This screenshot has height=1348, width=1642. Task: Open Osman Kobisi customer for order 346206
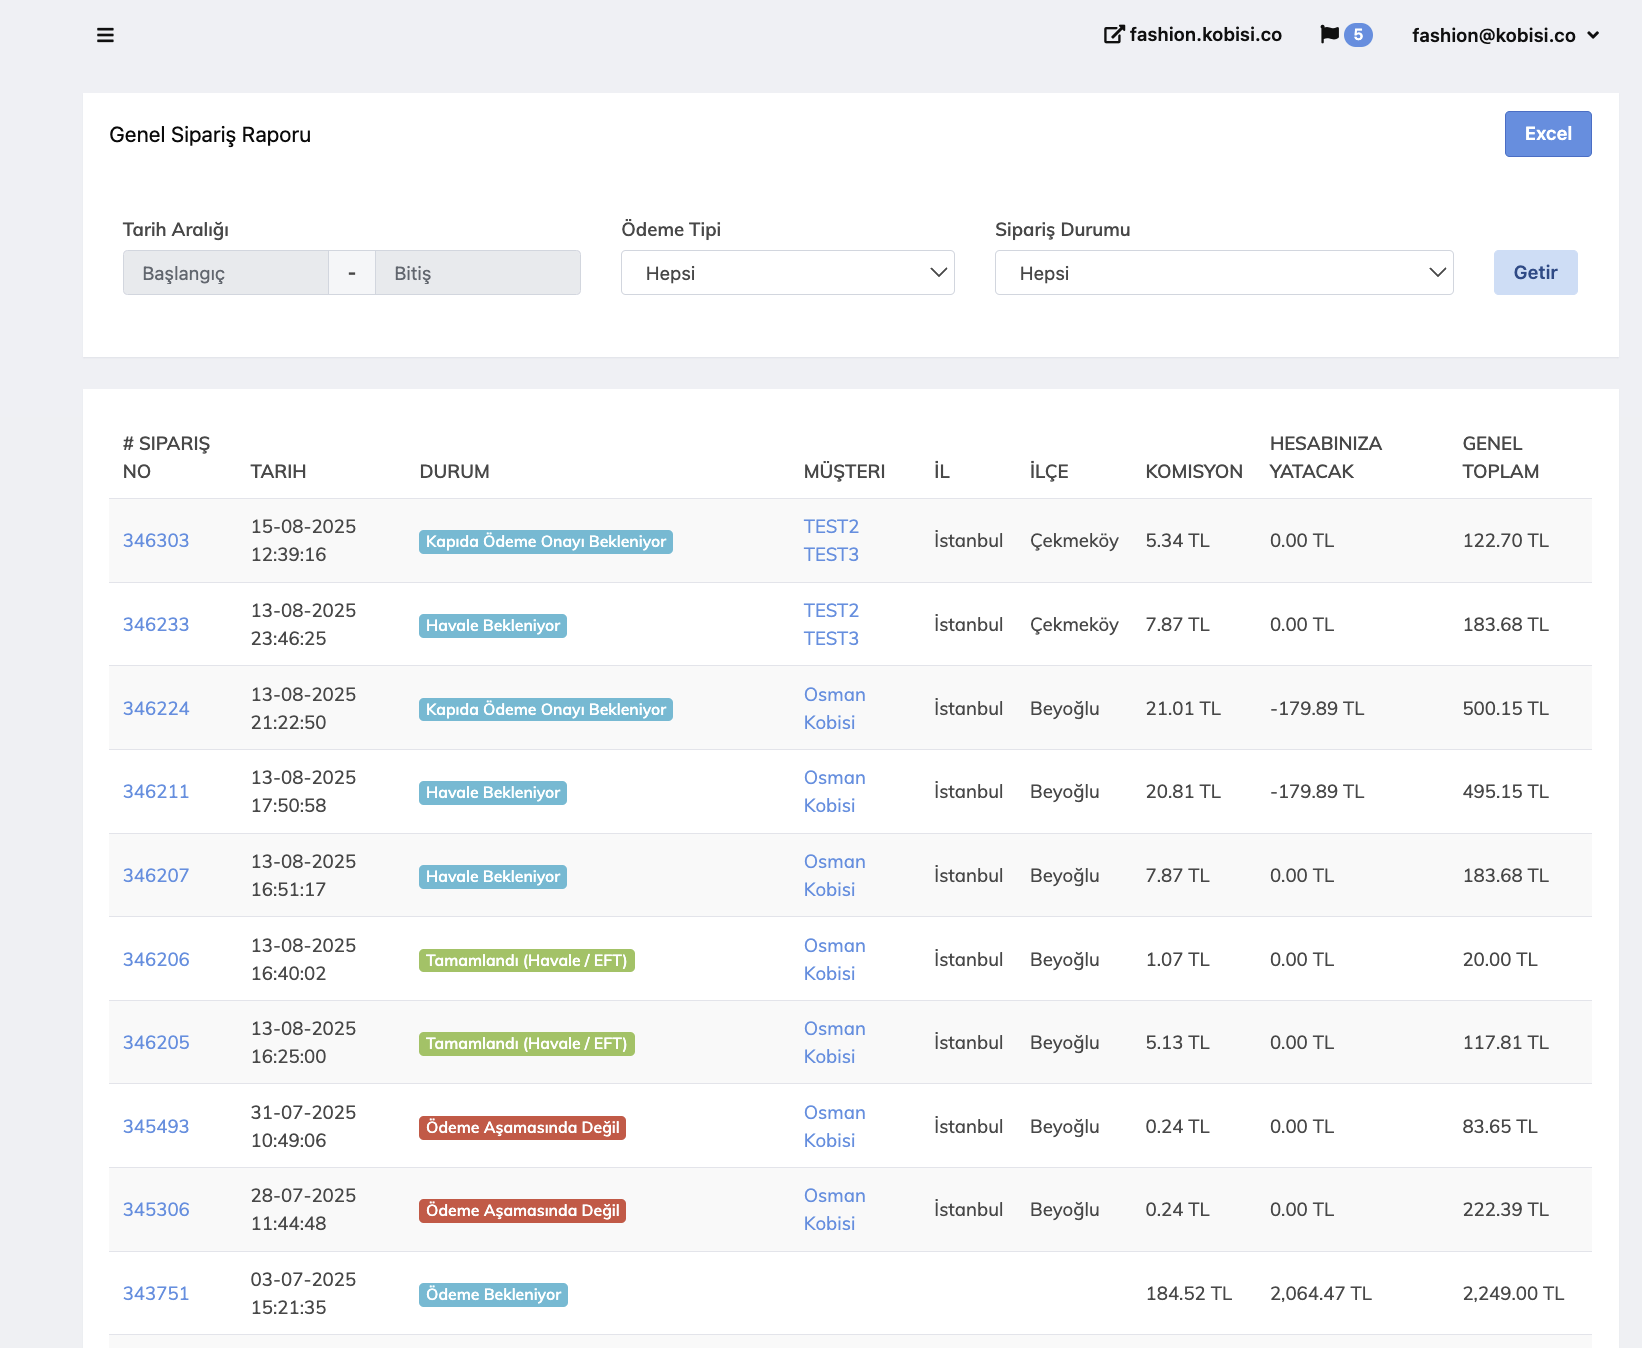834,960
